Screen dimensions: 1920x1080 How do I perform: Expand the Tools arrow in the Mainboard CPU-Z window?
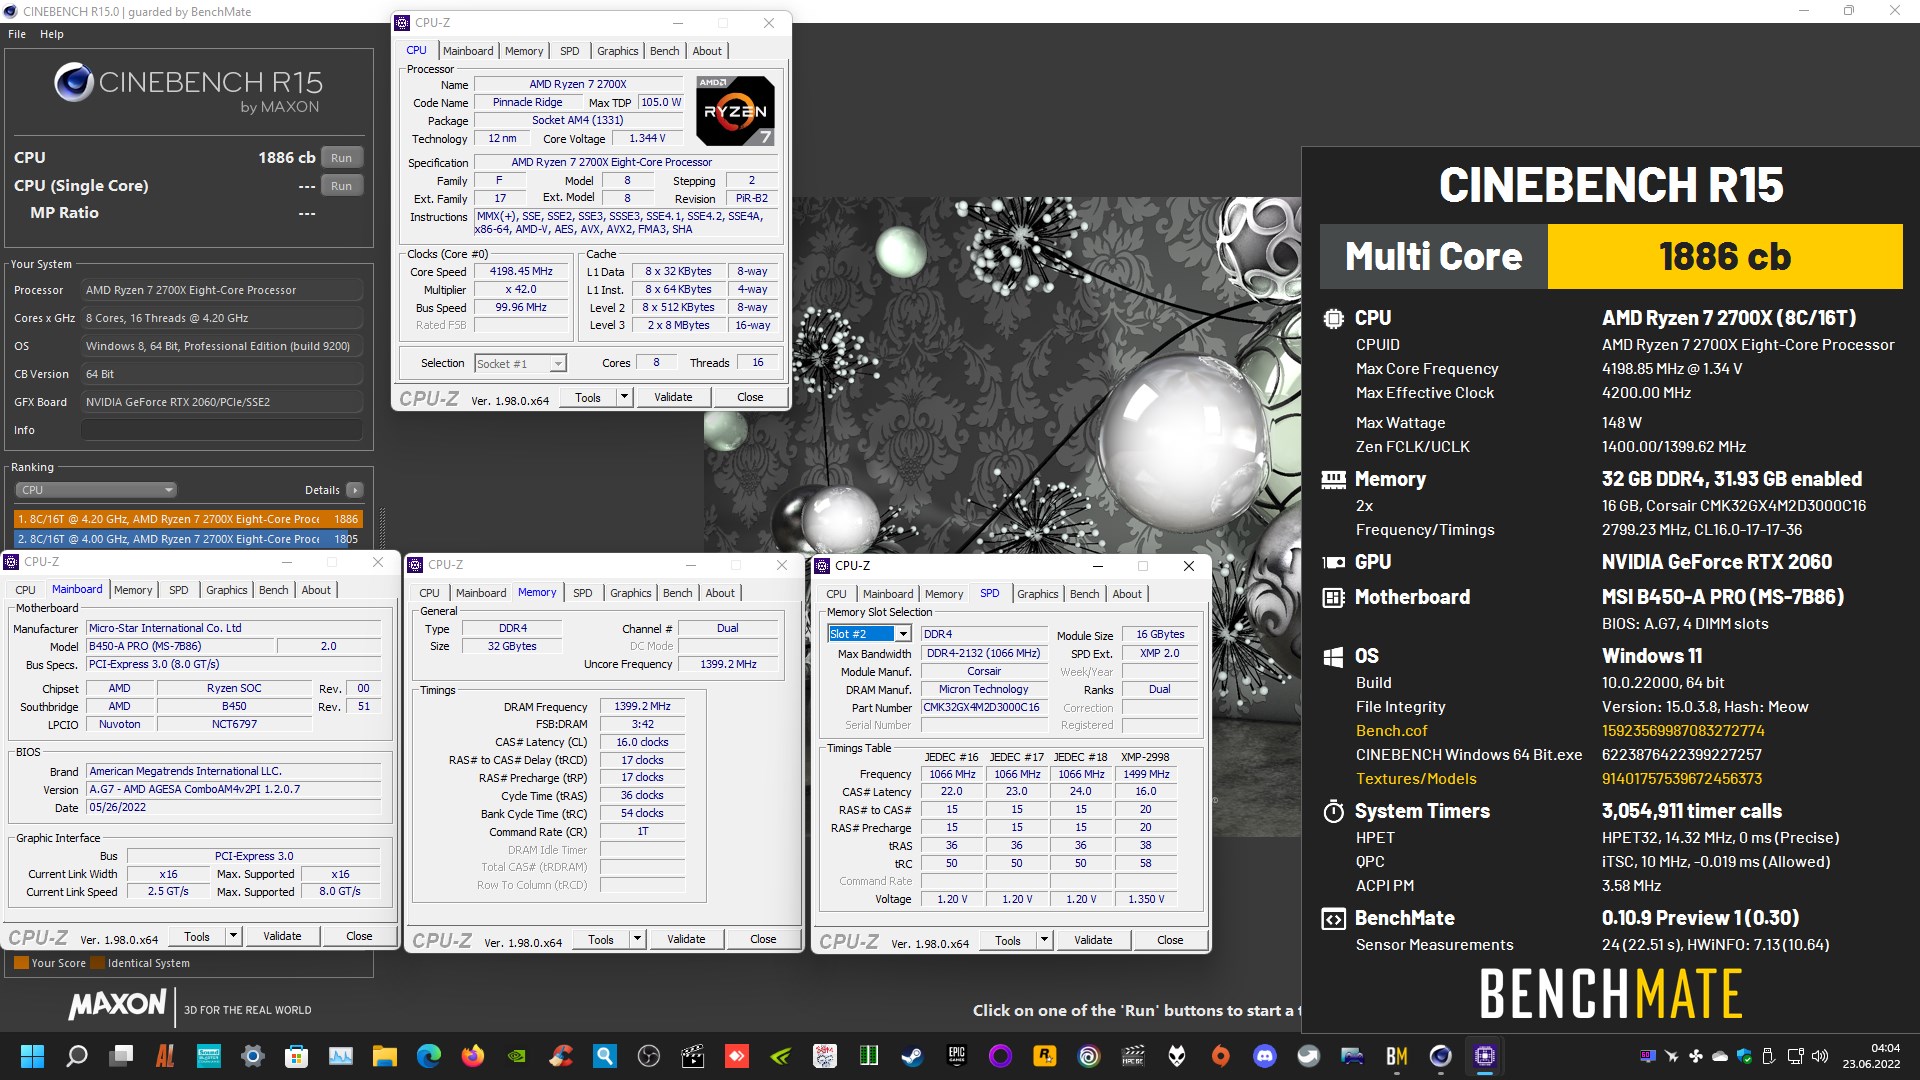click(x=233, y=936)
